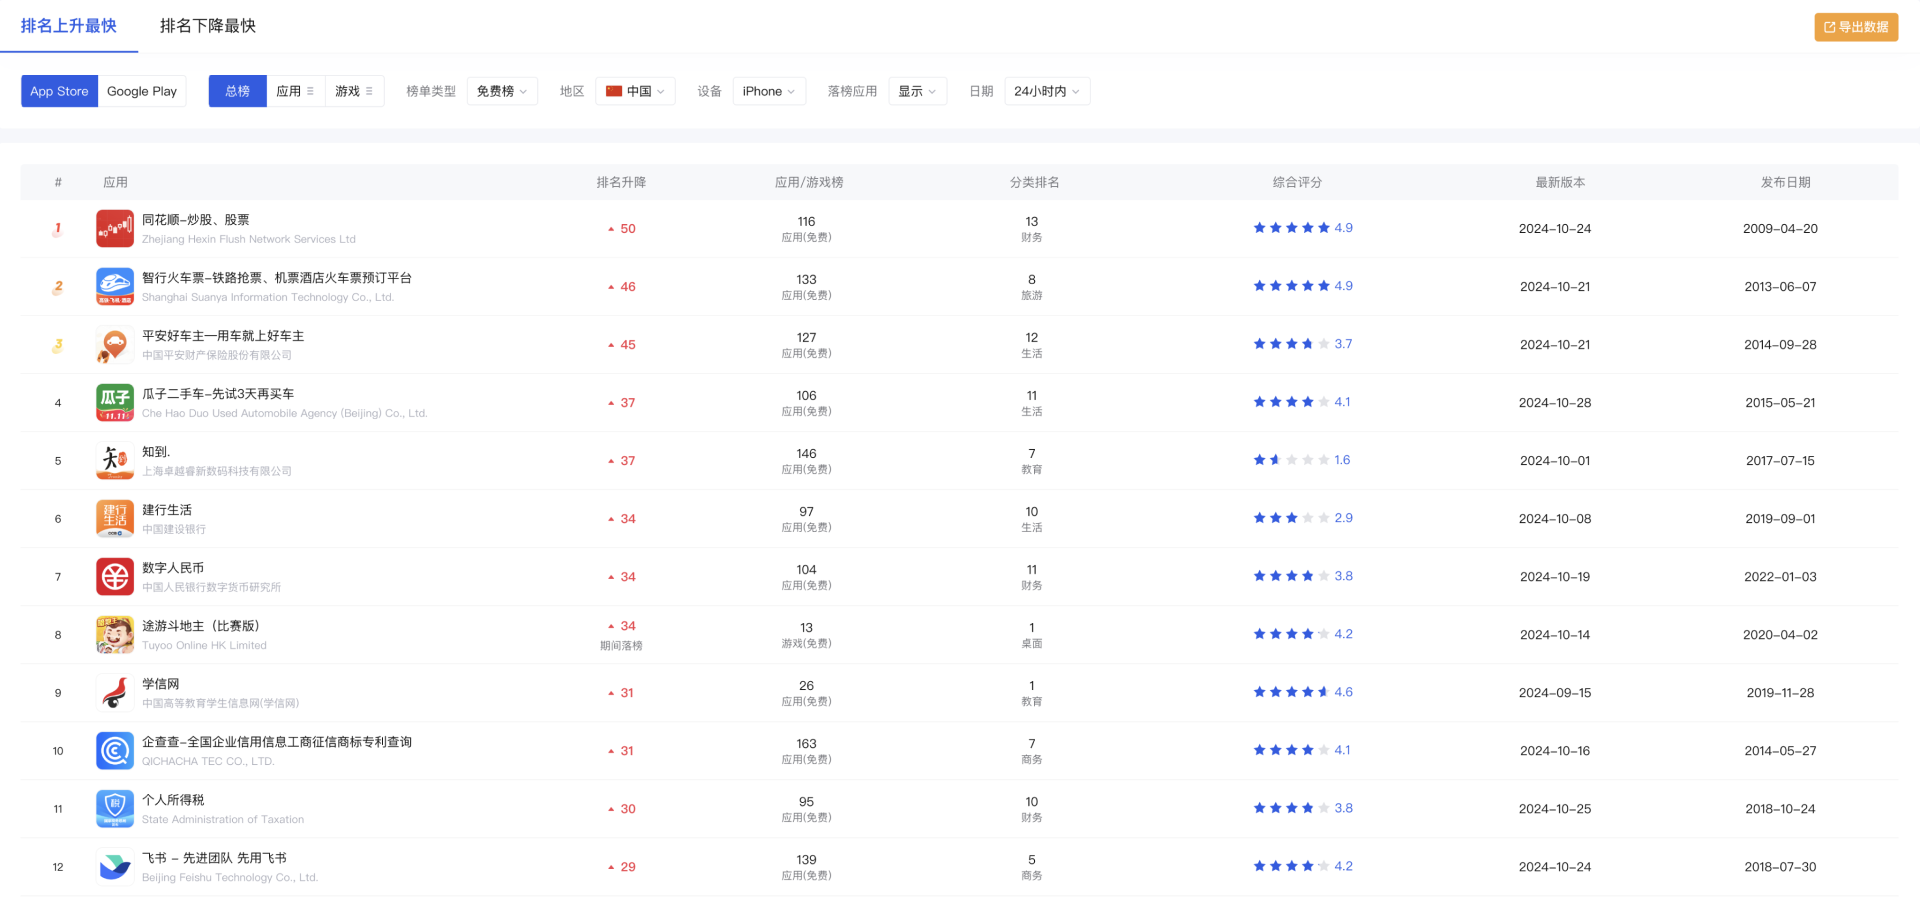
Task: Open 平安好车主 app title link
Action: coord(223,336)
